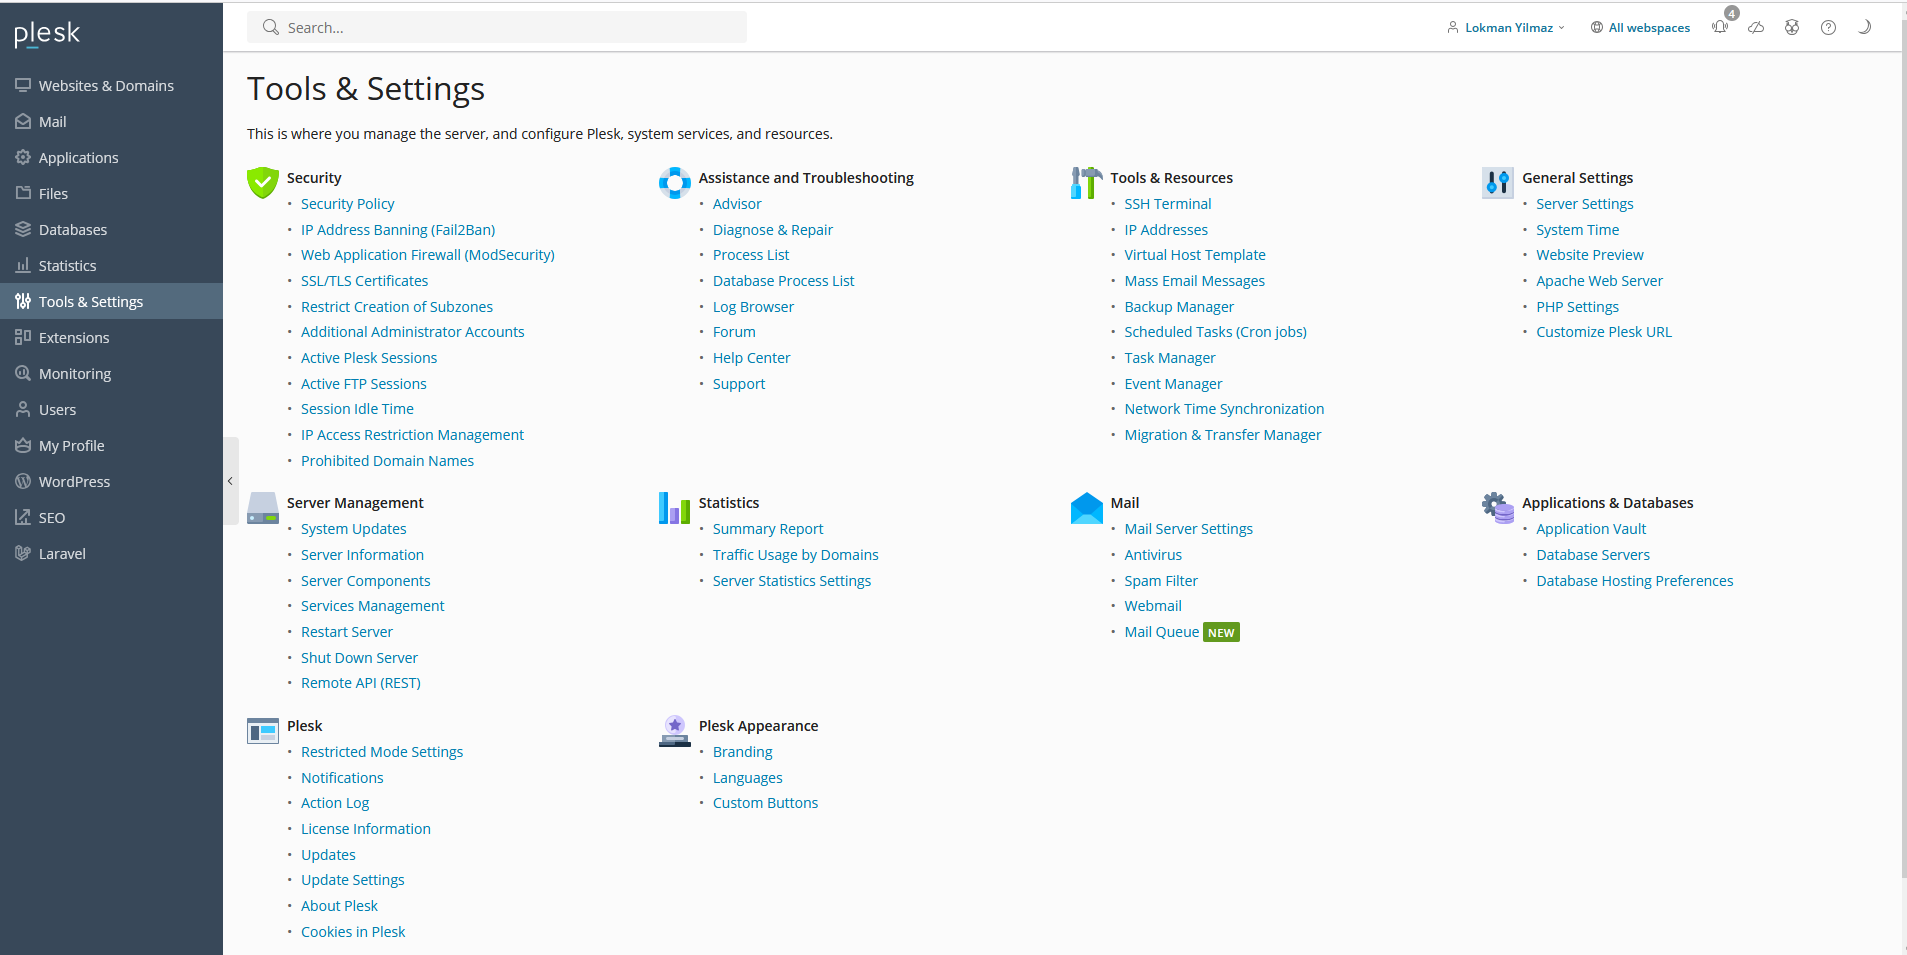
Task: Click the WordPress logo icon in sidebar
Action: pos(23,481)
